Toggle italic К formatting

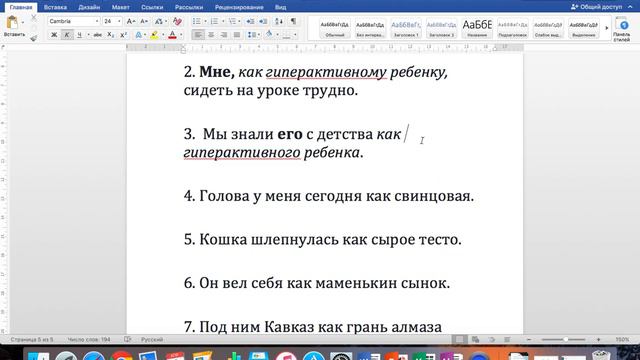pos(67,35)
